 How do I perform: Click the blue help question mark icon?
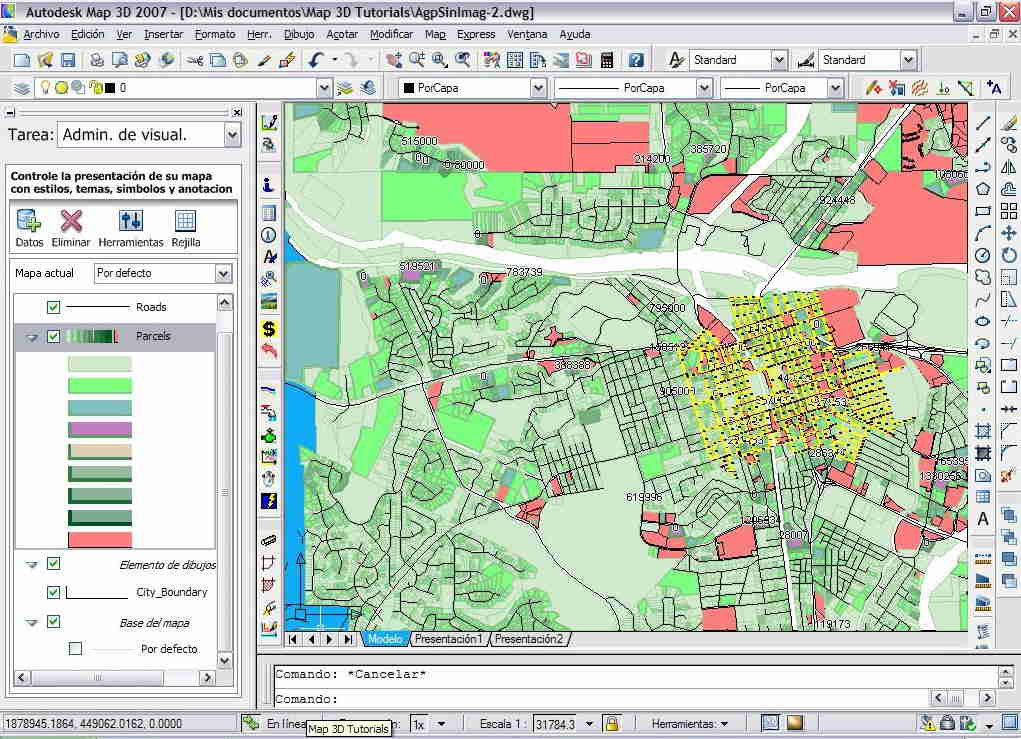635,60
